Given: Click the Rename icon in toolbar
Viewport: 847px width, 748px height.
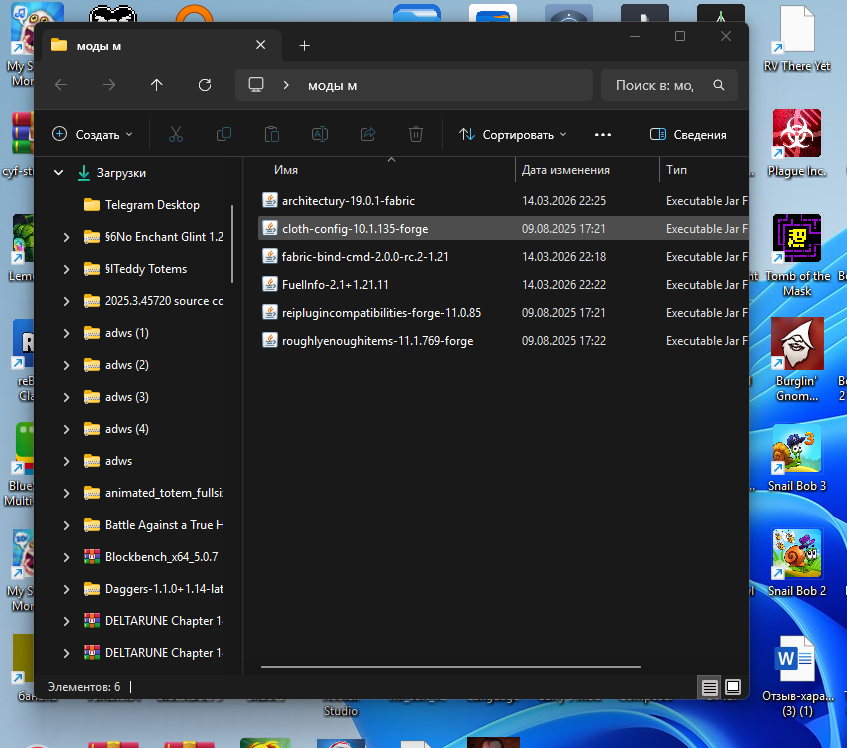Looking at the screenshot, I should [319, 134].
